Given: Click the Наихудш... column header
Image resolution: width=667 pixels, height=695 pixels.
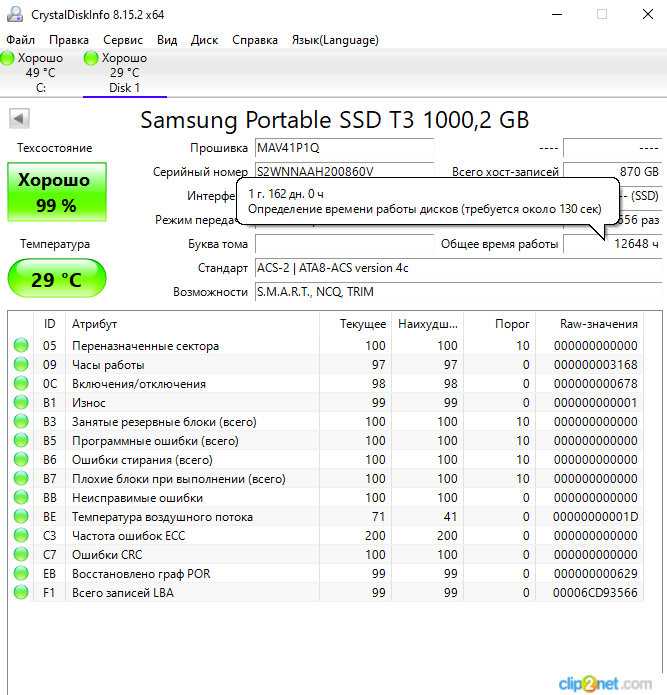Looking at the screenshot, I should tap(427, 324).
